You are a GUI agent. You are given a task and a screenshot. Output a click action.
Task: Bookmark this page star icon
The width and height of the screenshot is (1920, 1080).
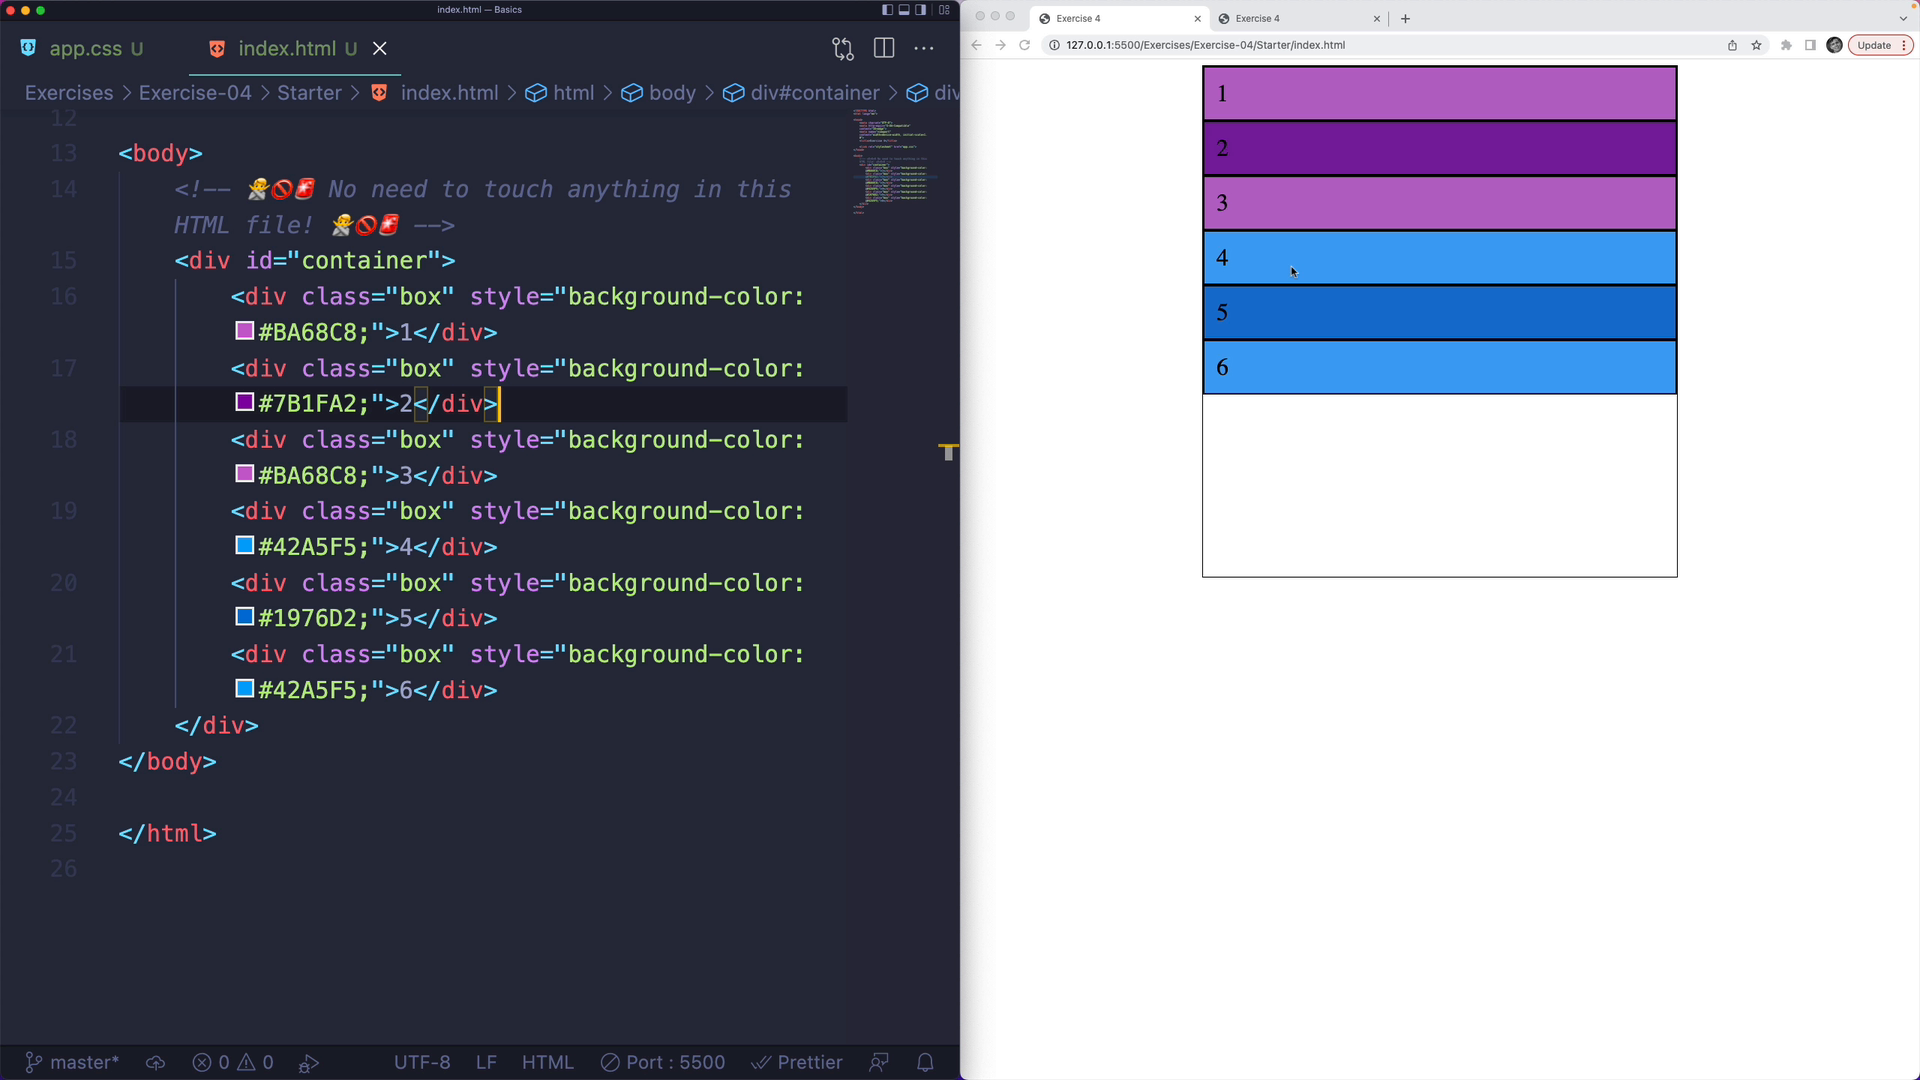[x=1756, y=45]
